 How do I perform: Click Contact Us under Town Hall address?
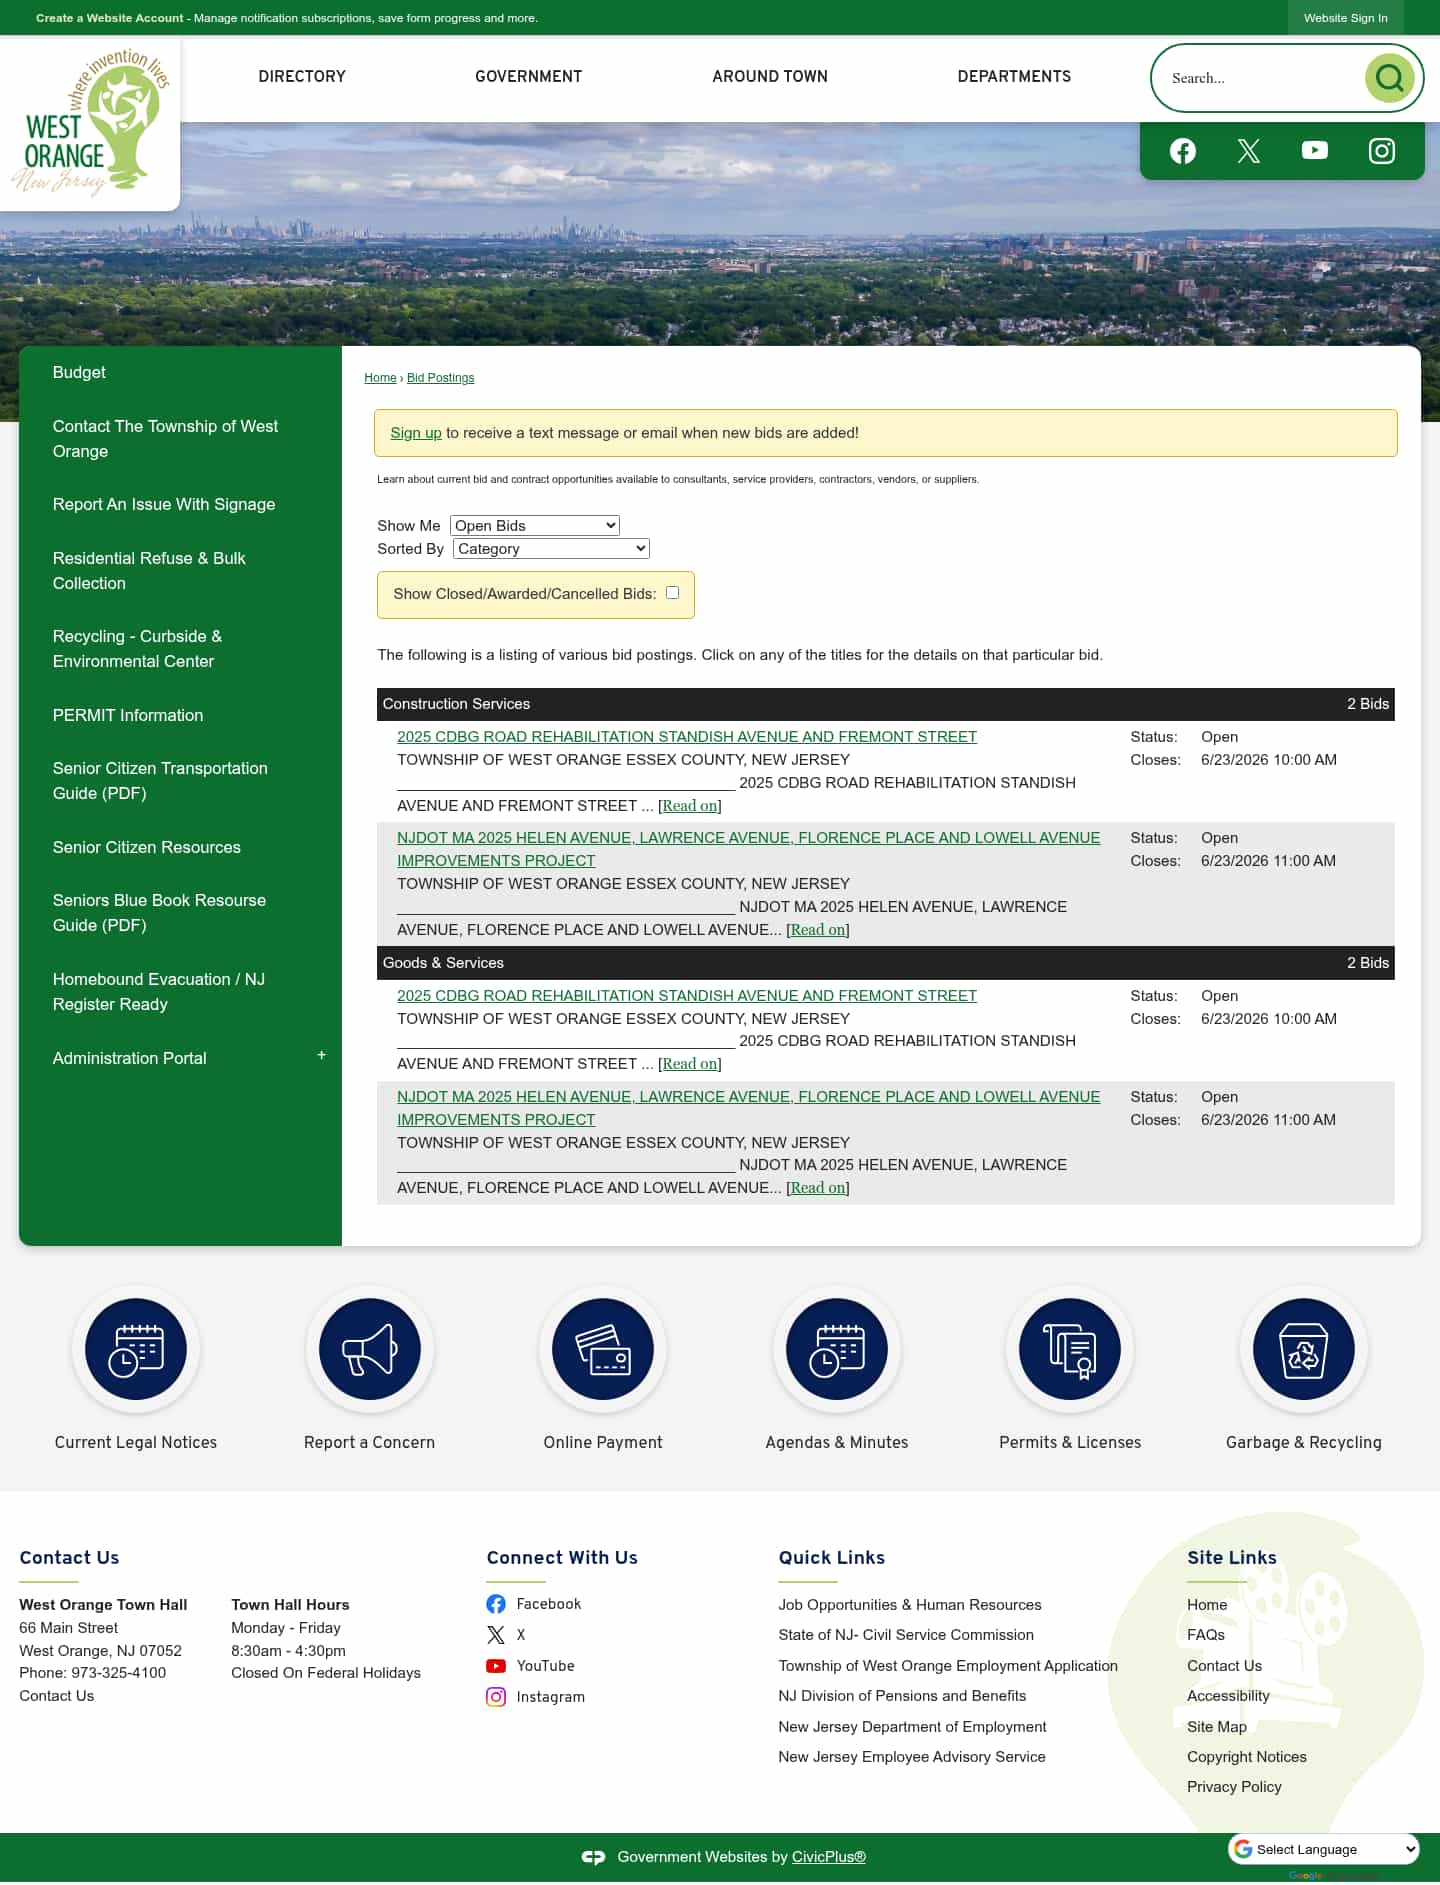pos(57,1696)
